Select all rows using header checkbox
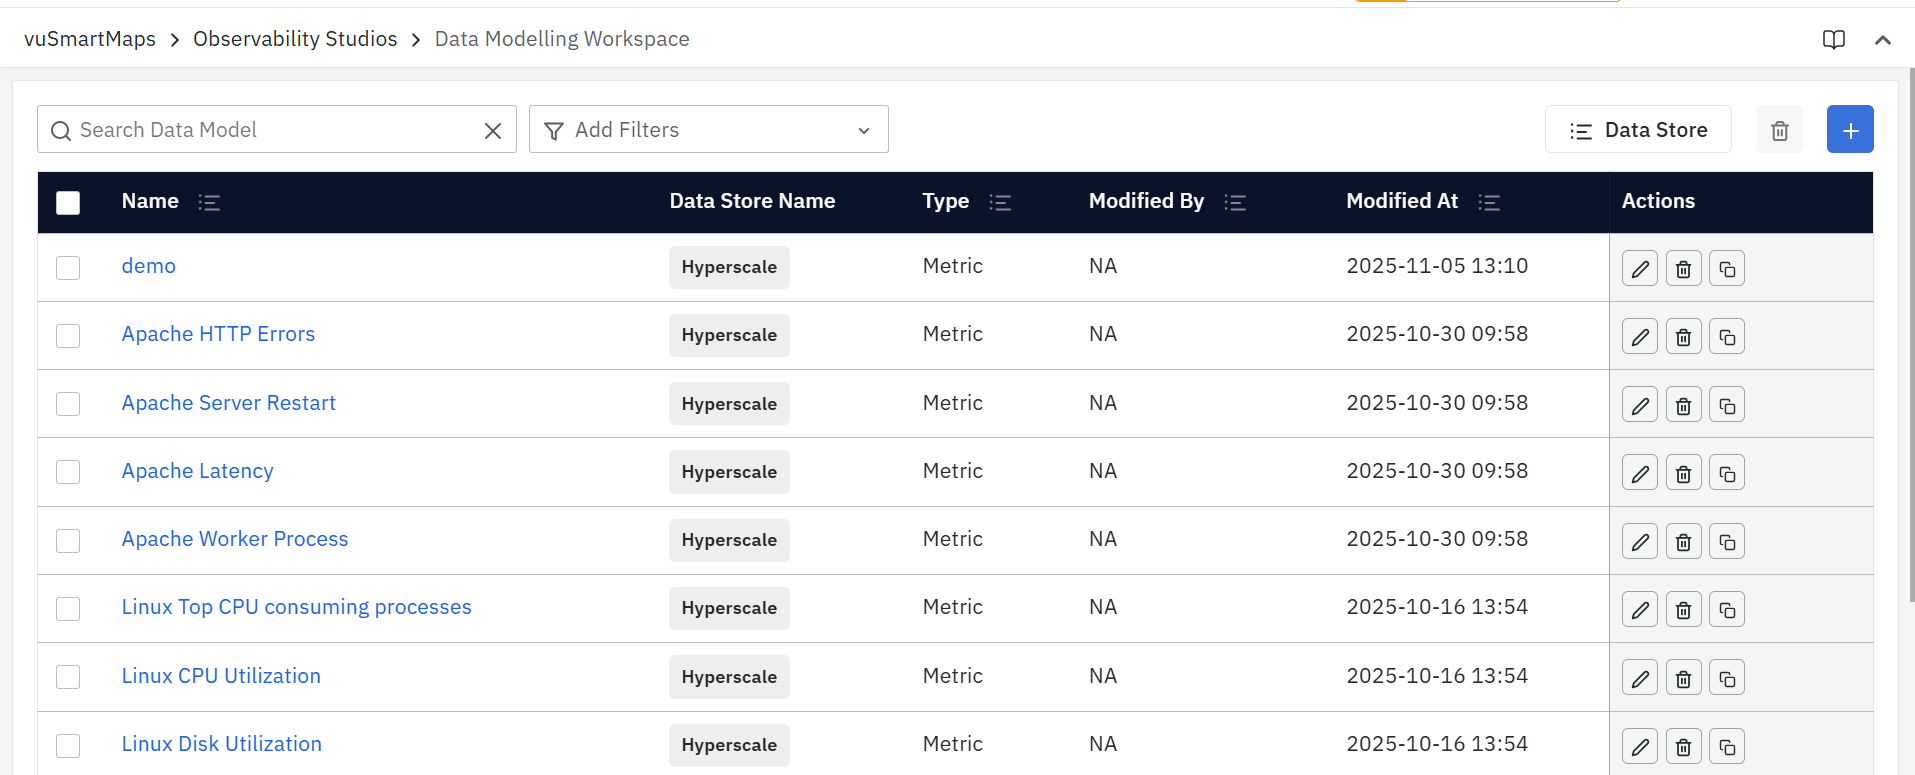Image resolution: width=1915 pixels, height=775 pixels. 68,203
